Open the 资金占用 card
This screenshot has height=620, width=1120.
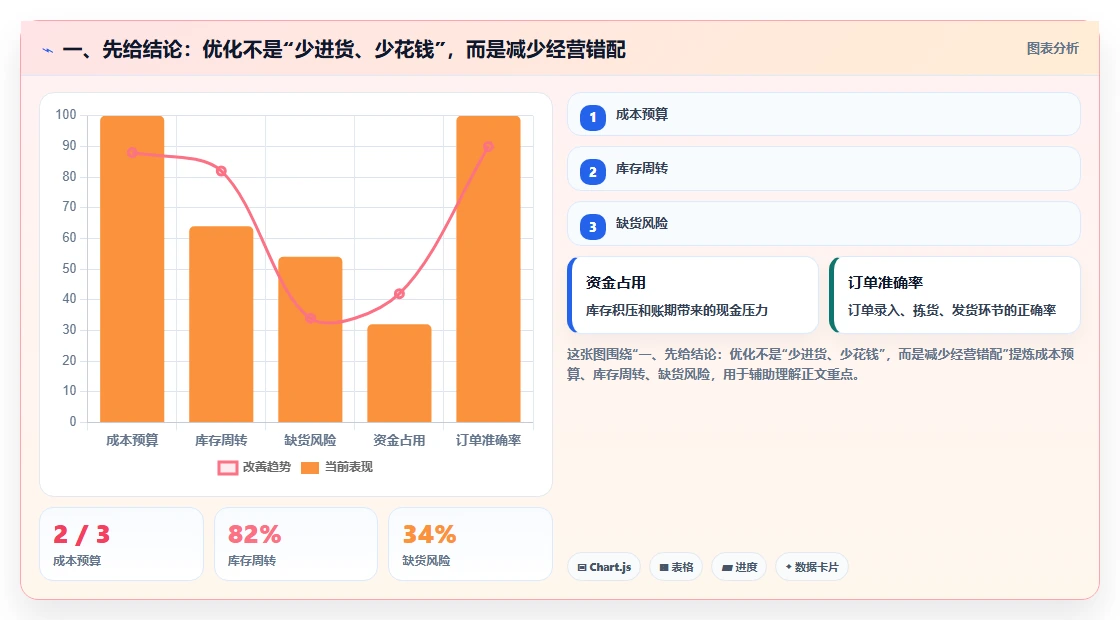[x=693, y=295]
